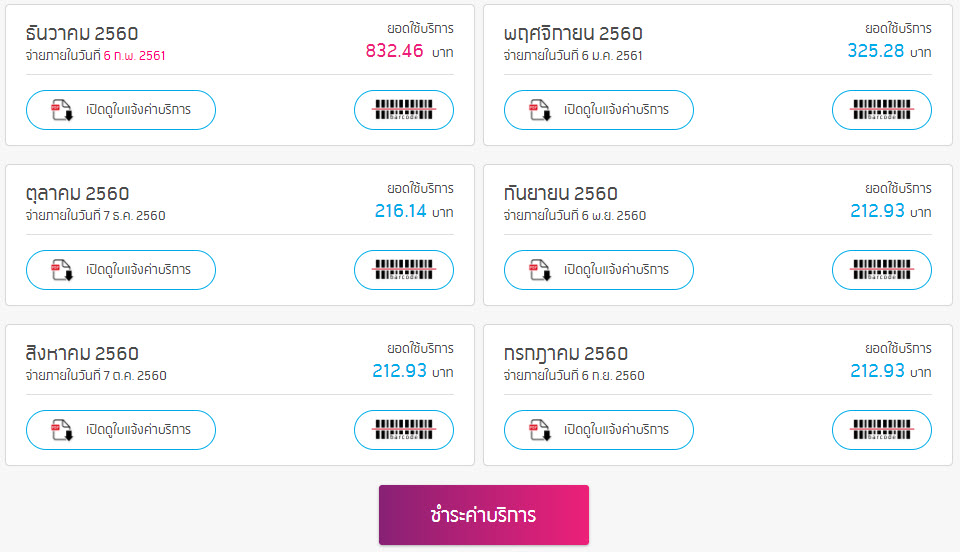Show the barcode for สิงหาคม 2560
Viewport: 960px width, 552px height.
click(404, 430)
